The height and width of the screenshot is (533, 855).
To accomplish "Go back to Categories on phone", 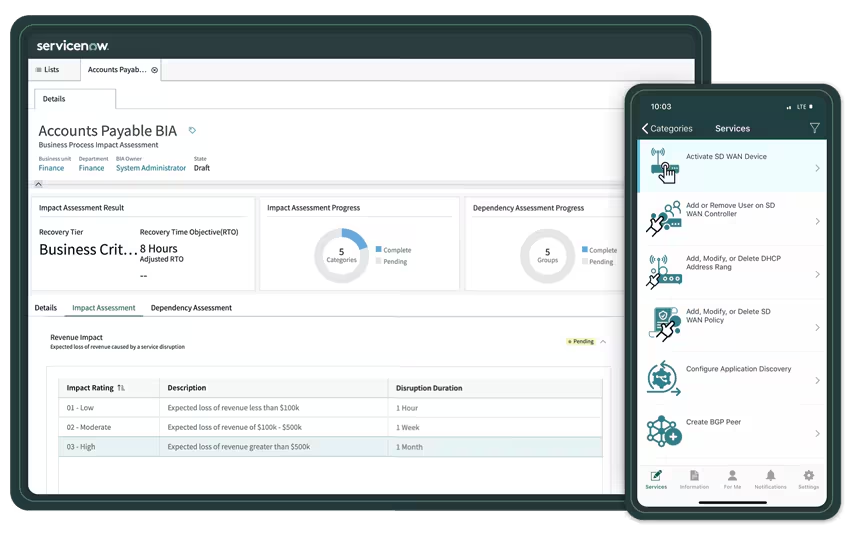I will pos(667,128).
